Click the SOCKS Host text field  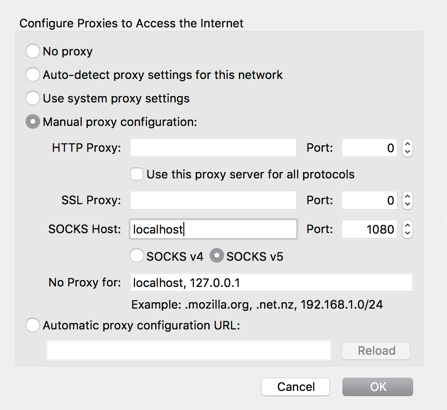tap(213, 229)
